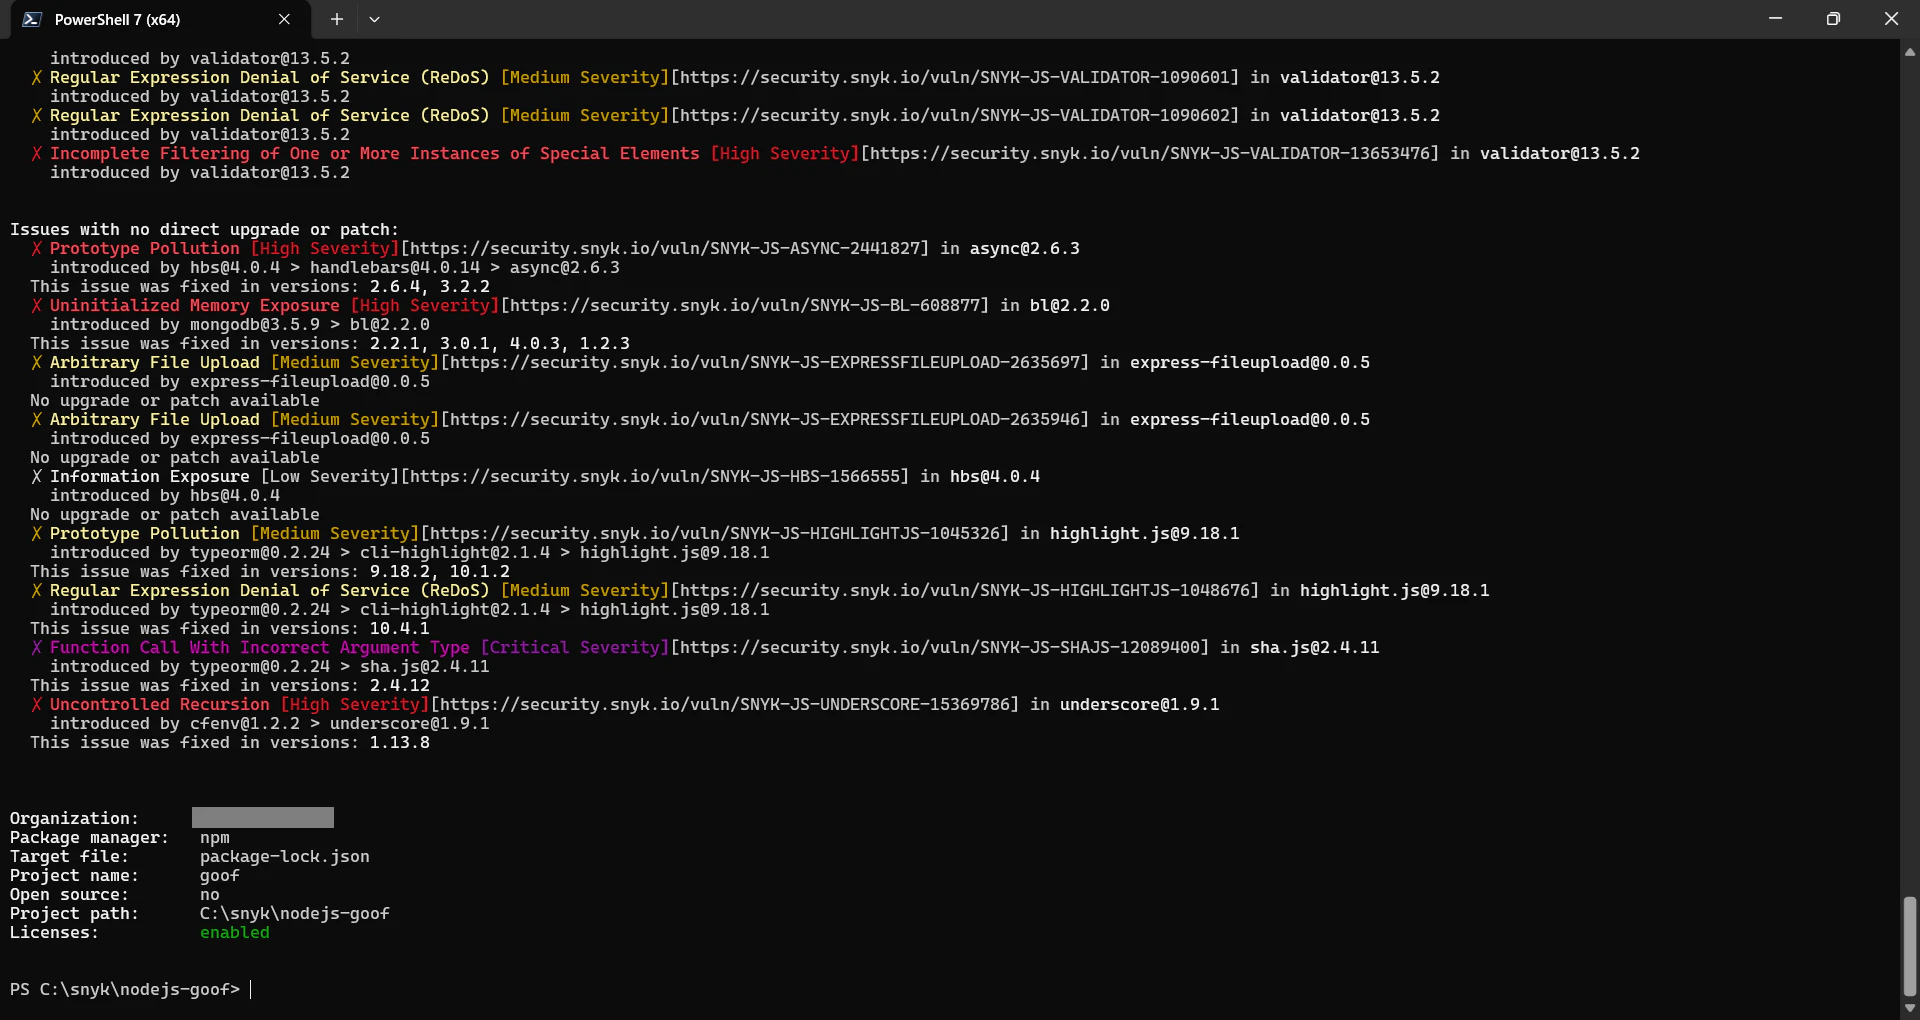The image size is (1920, 1020).
Task: Click the 'C:\snyk\nodejs-goof' project path value
Action: 295,914
